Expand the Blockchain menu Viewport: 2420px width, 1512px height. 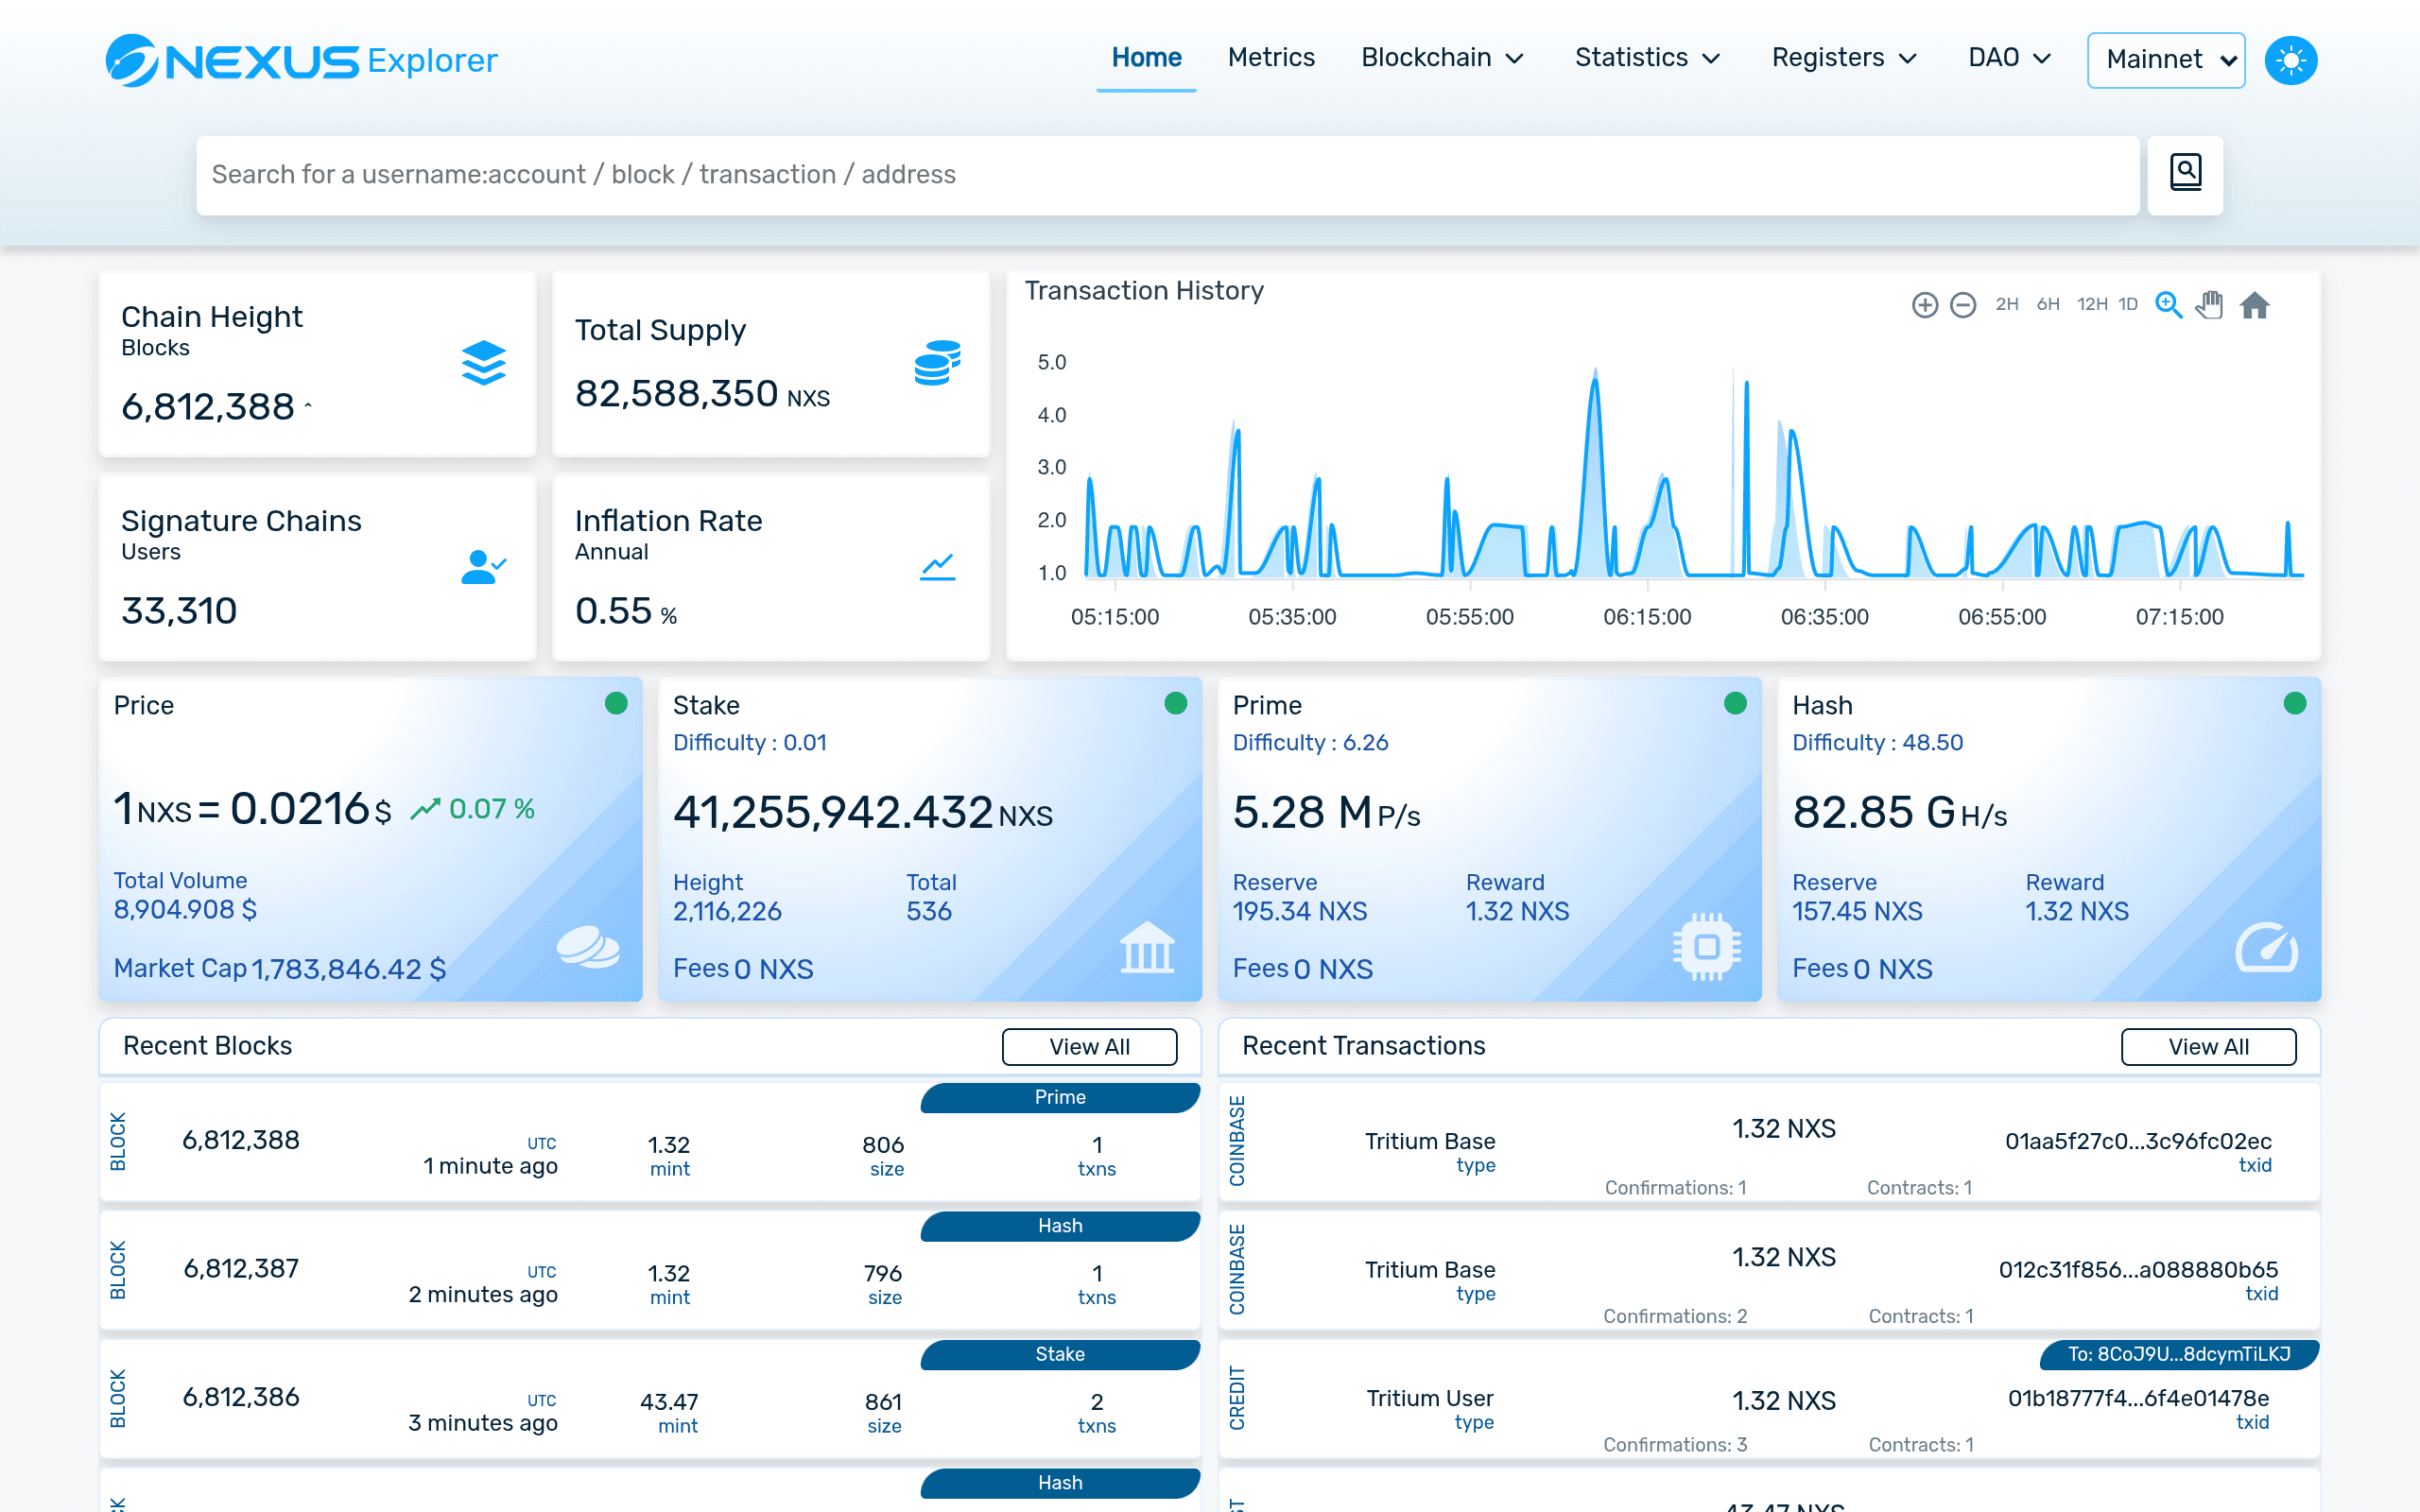(1442, 58)
